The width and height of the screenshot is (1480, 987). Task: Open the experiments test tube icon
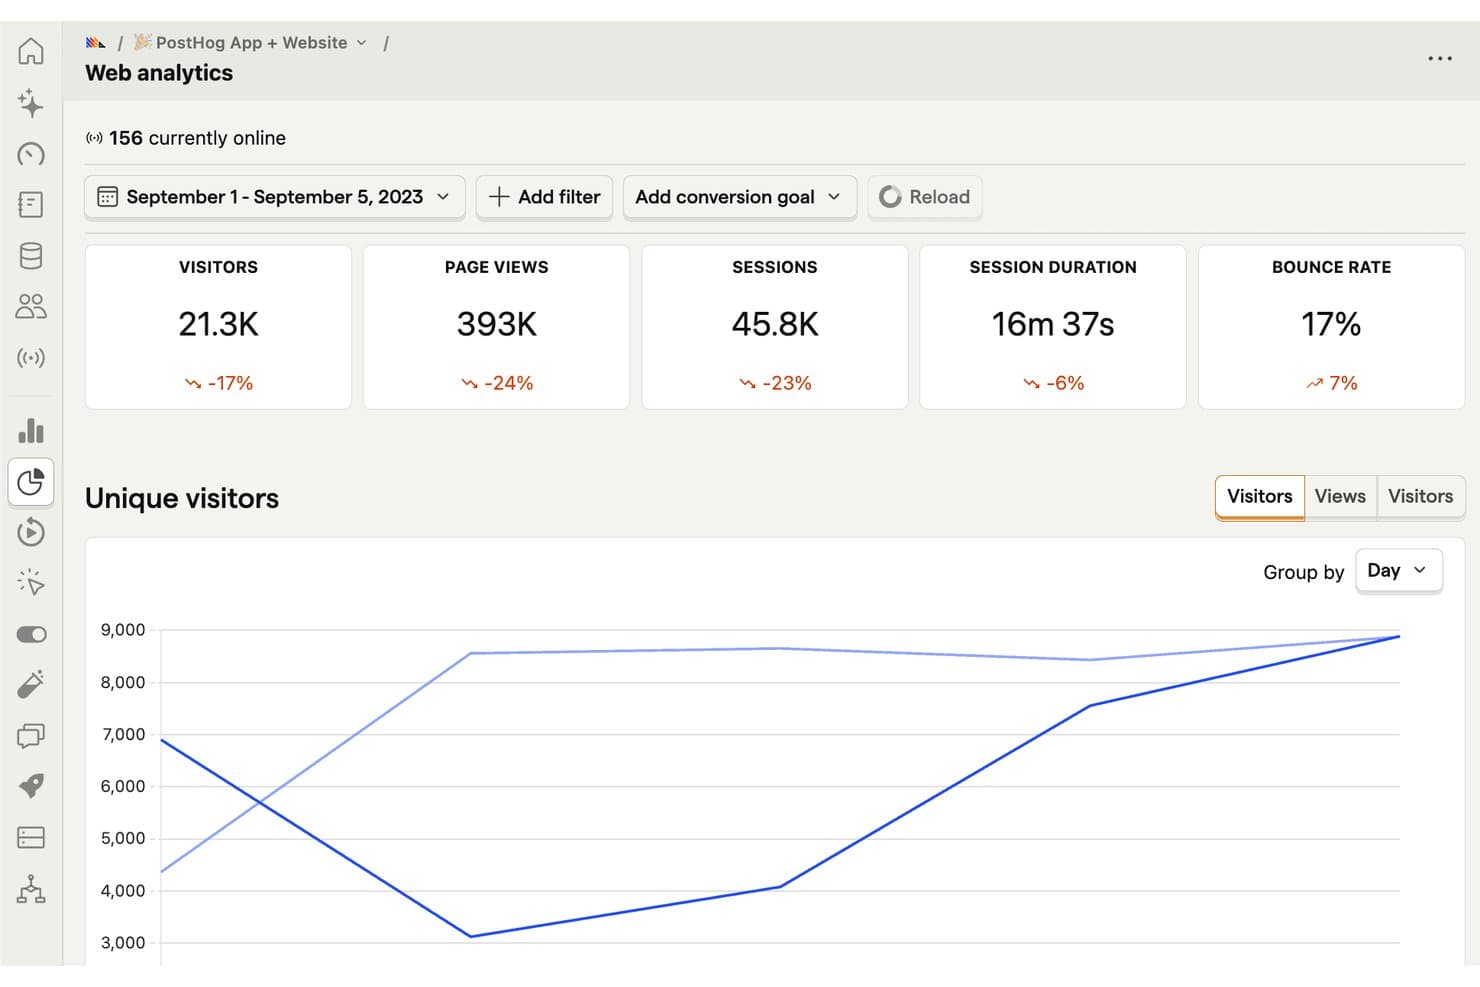(31, 685)
